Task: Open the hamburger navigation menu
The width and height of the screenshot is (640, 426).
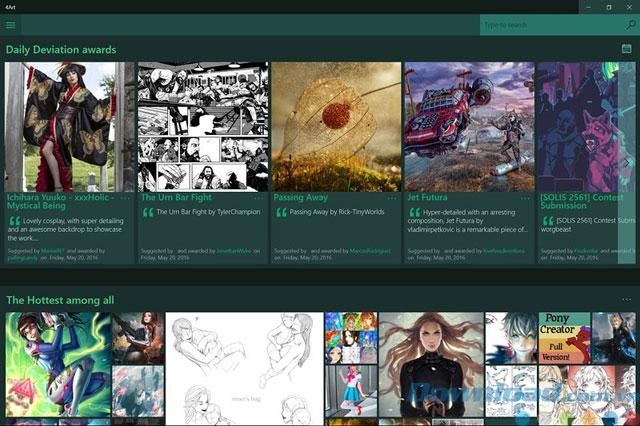Action: coord(11,25)
